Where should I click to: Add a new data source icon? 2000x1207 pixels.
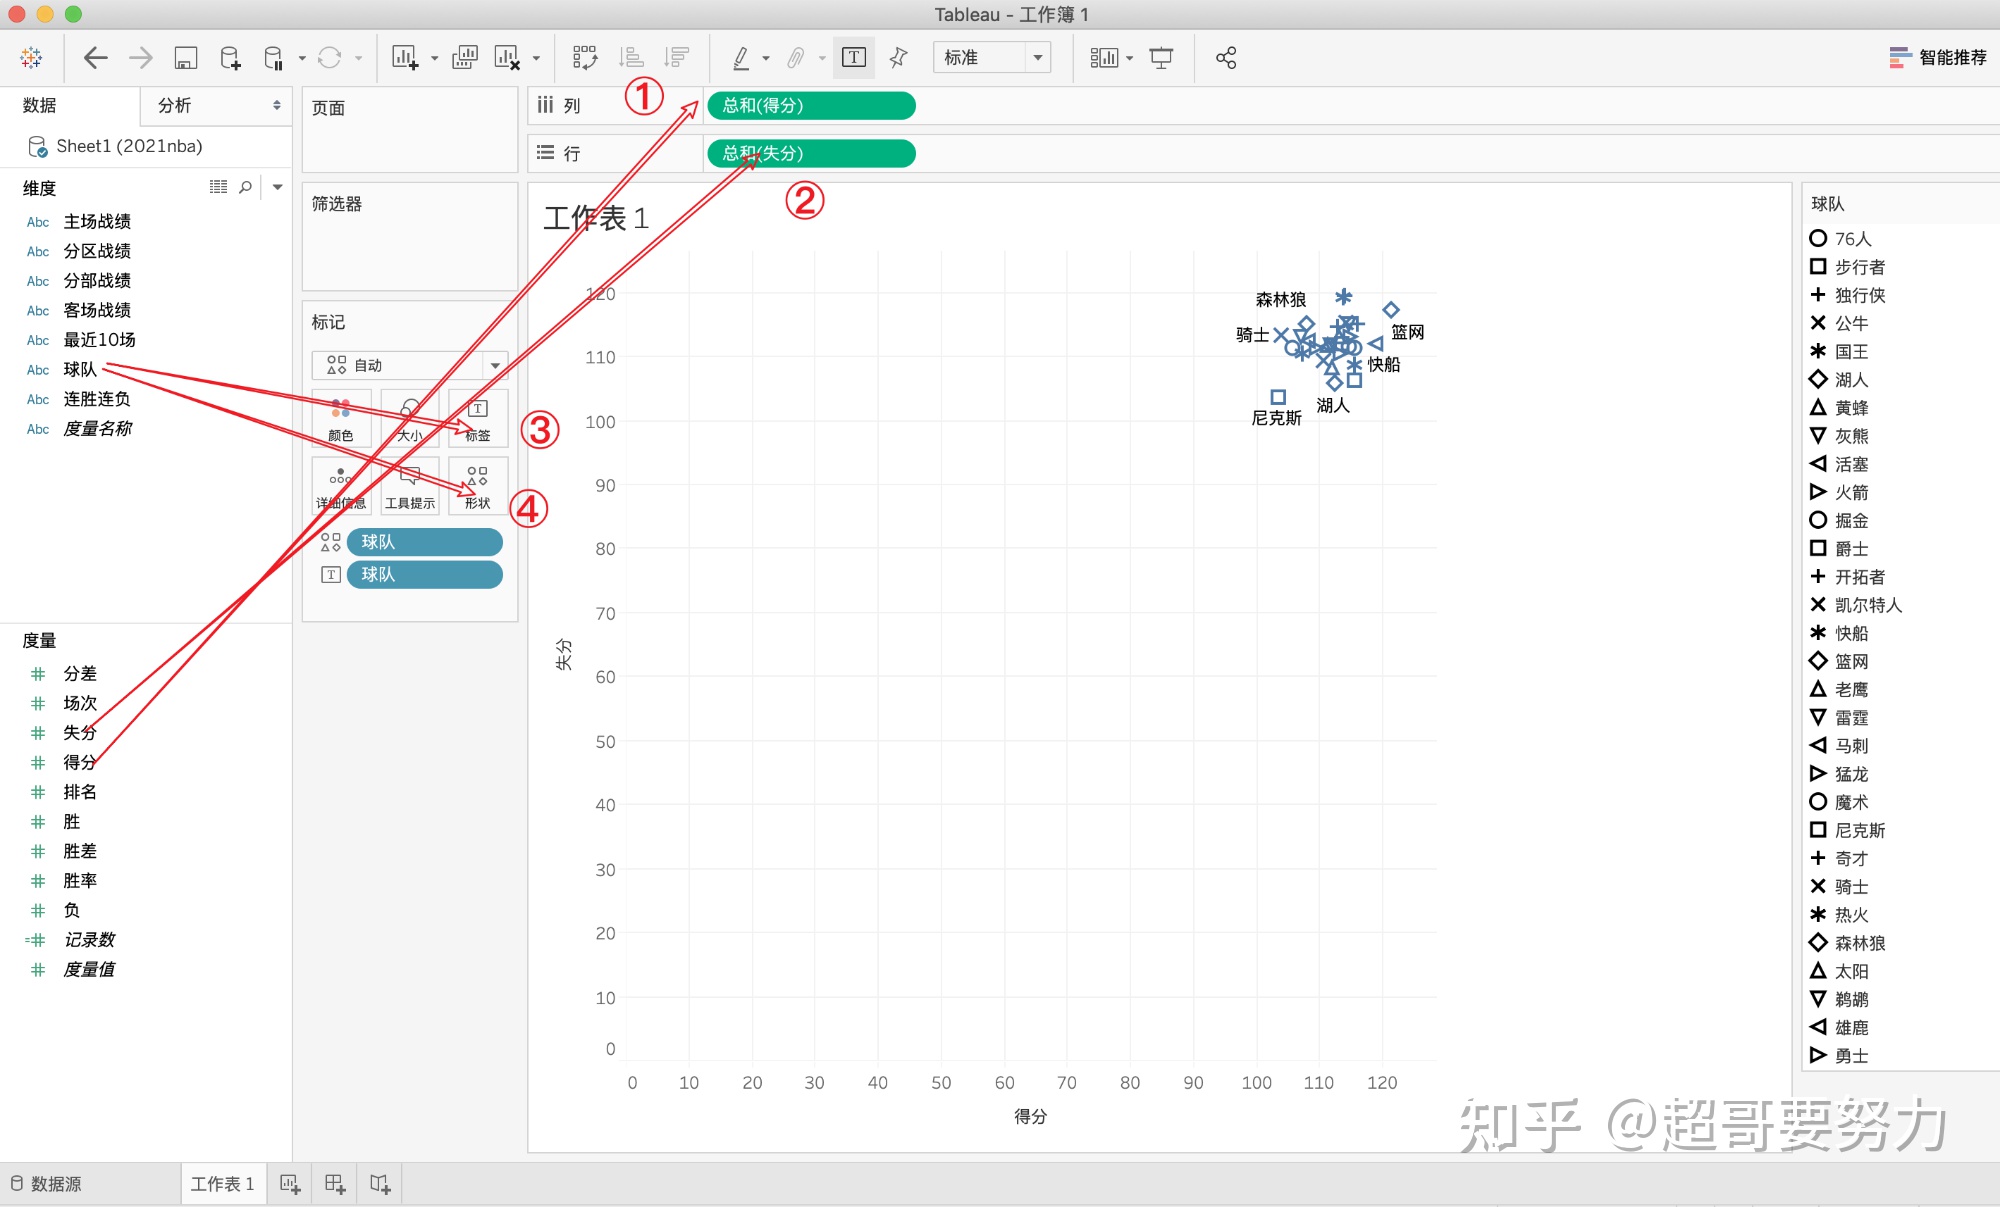pyautogui.click(x=230, y=58)
